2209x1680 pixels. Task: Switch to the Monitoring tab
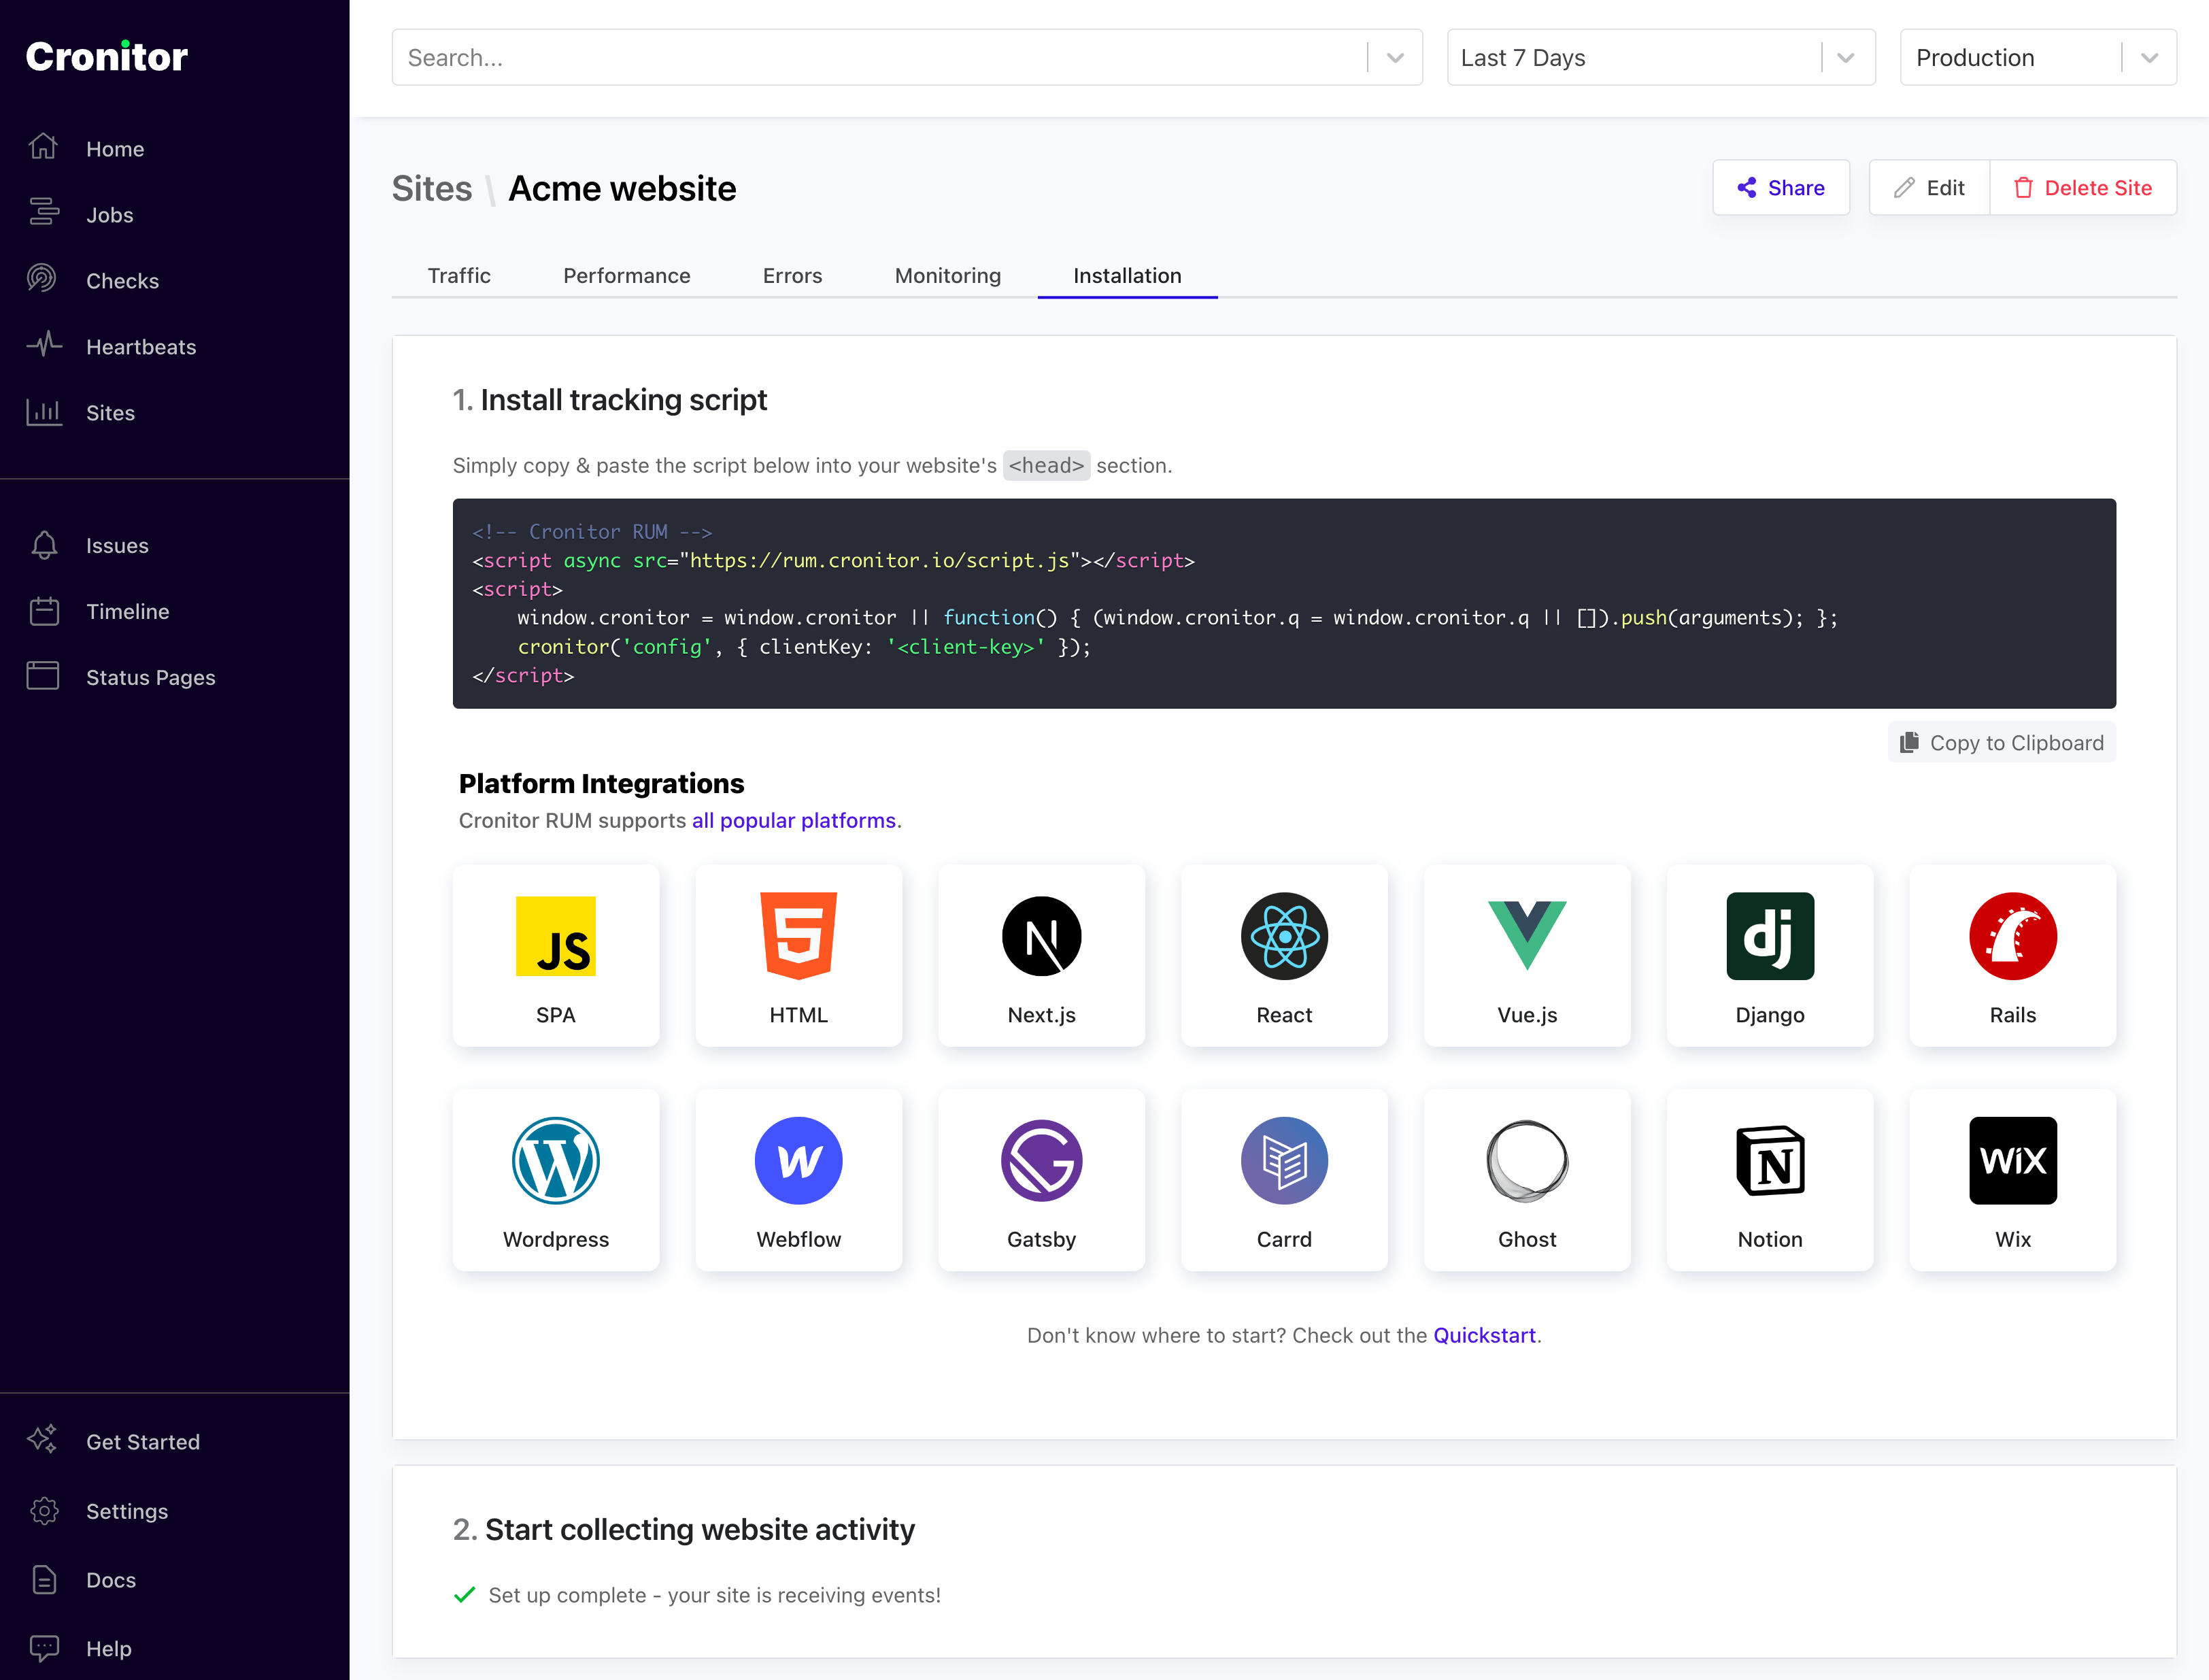[x=947, y=276]
